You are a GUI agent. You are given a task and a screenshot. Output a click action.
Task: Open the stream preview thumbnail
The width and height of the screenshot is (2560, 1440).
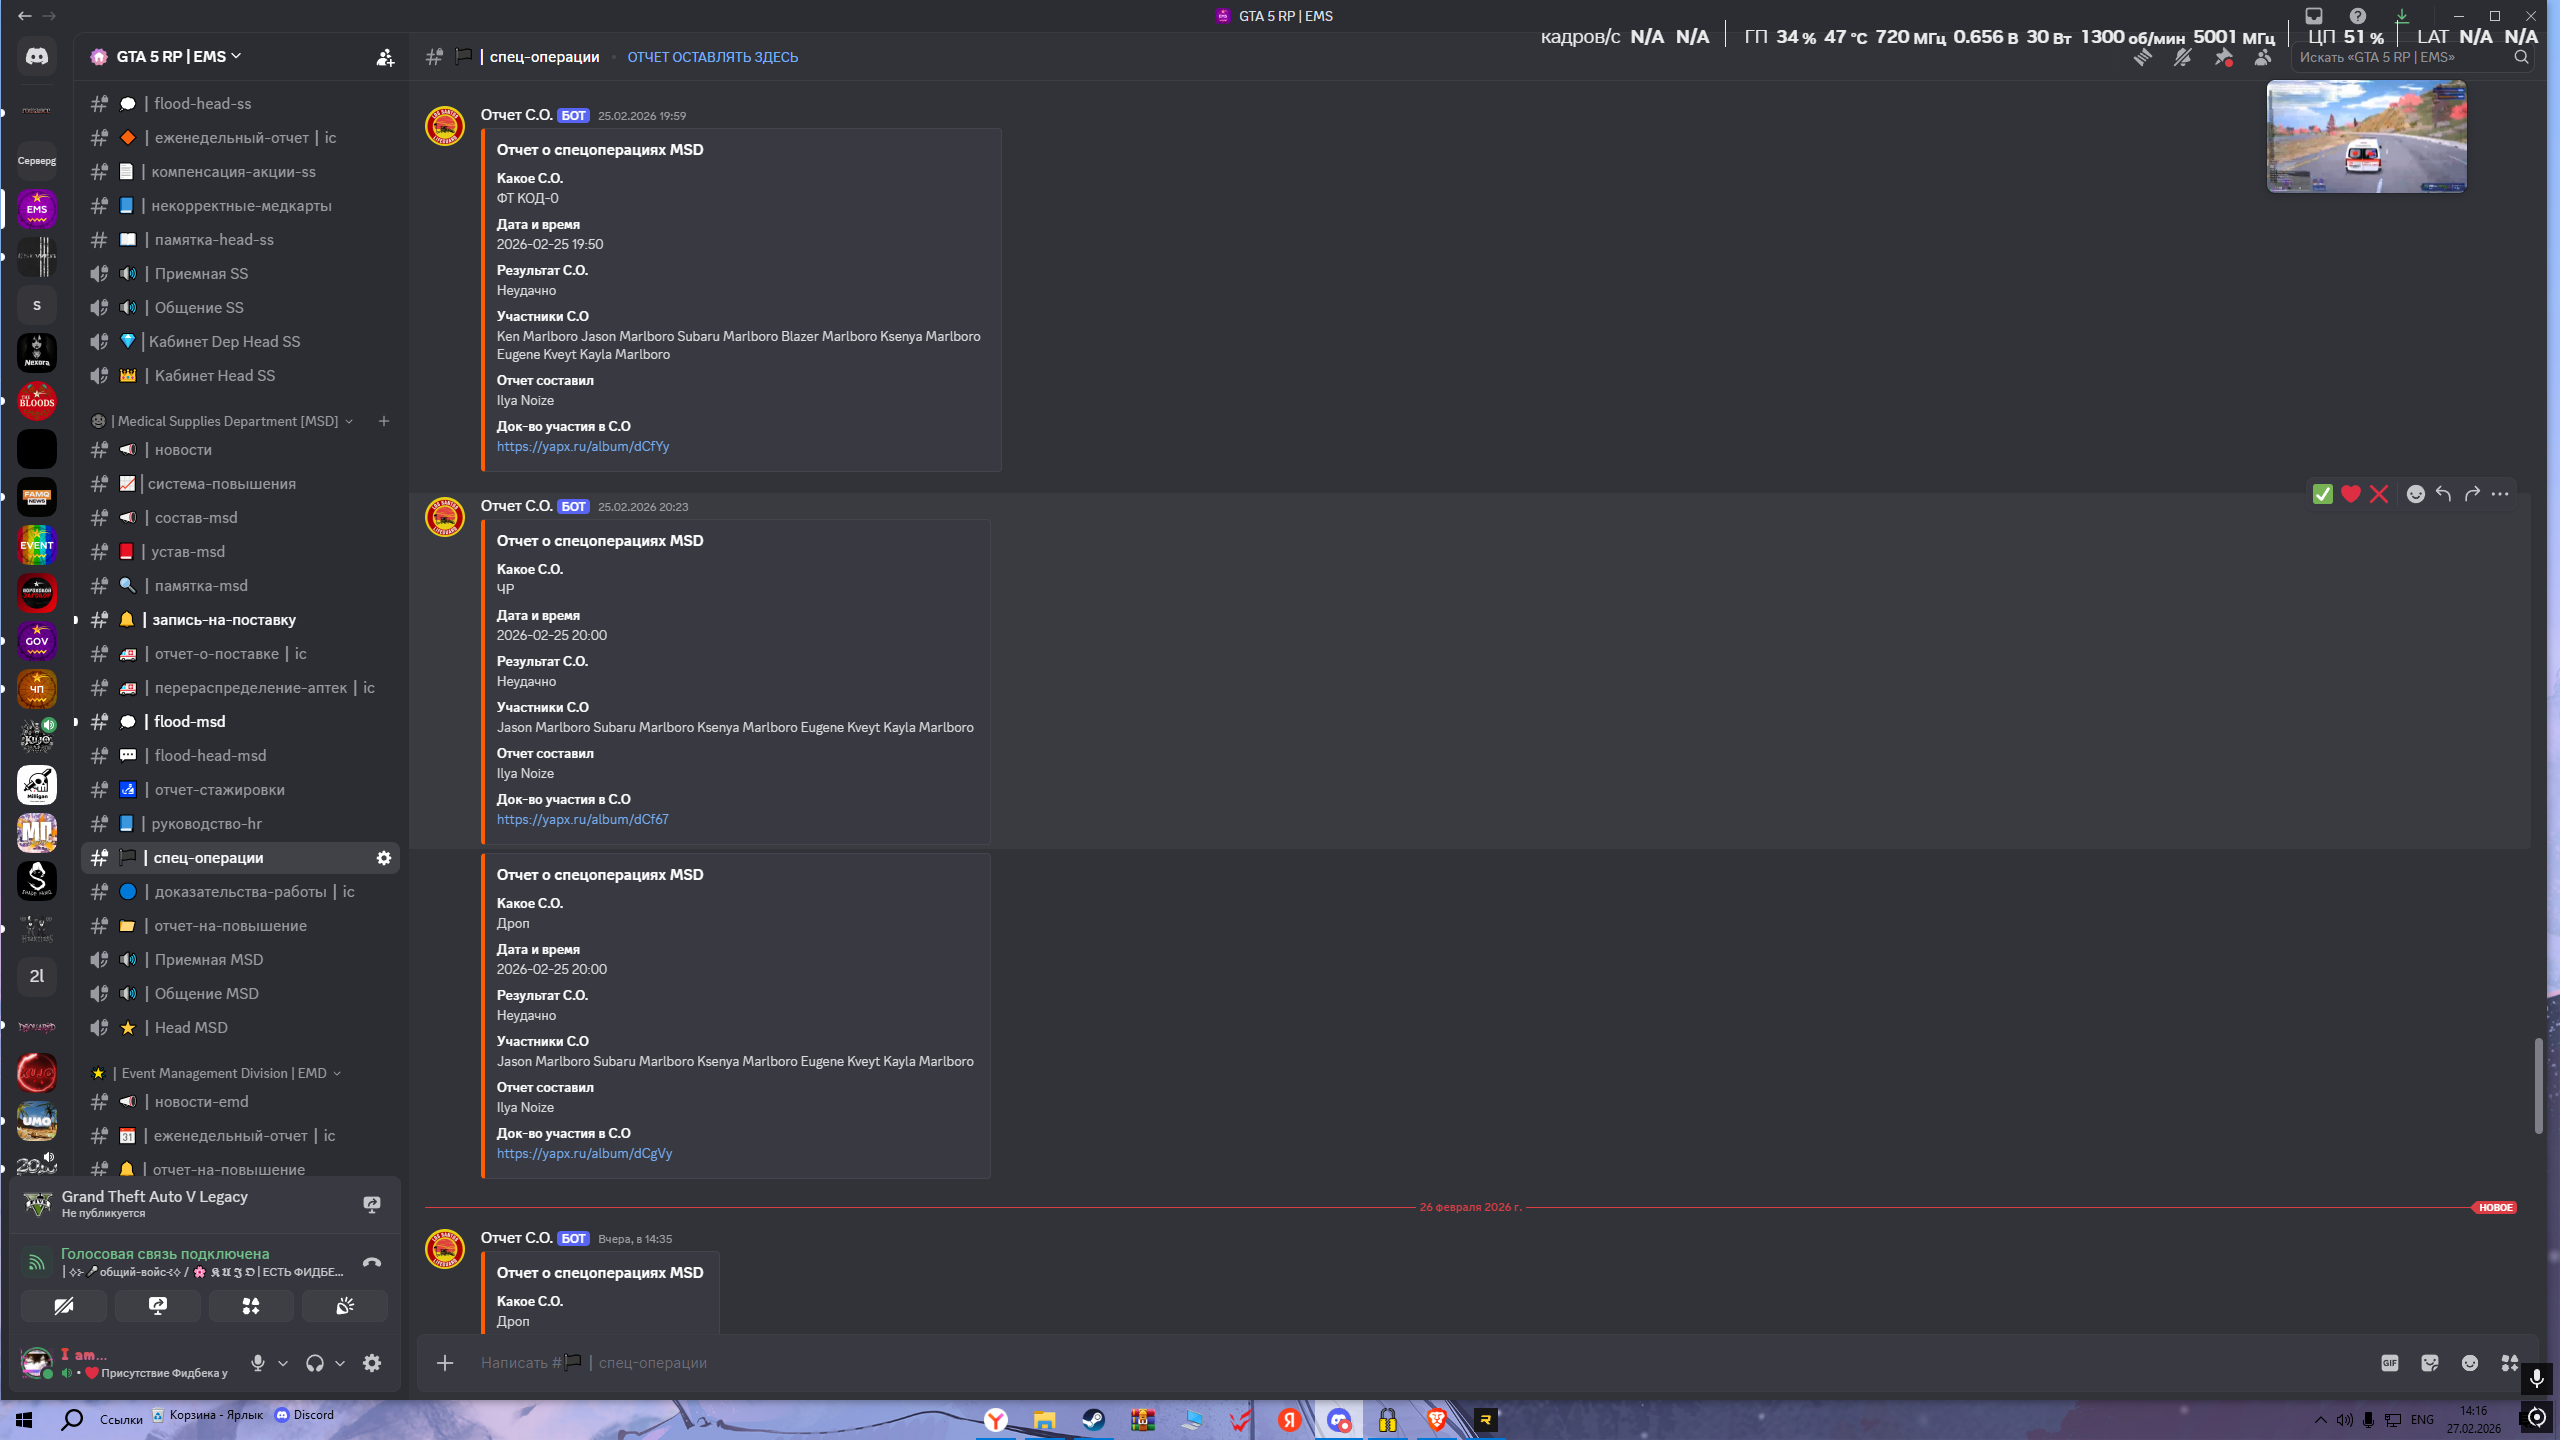[2366, 137]
